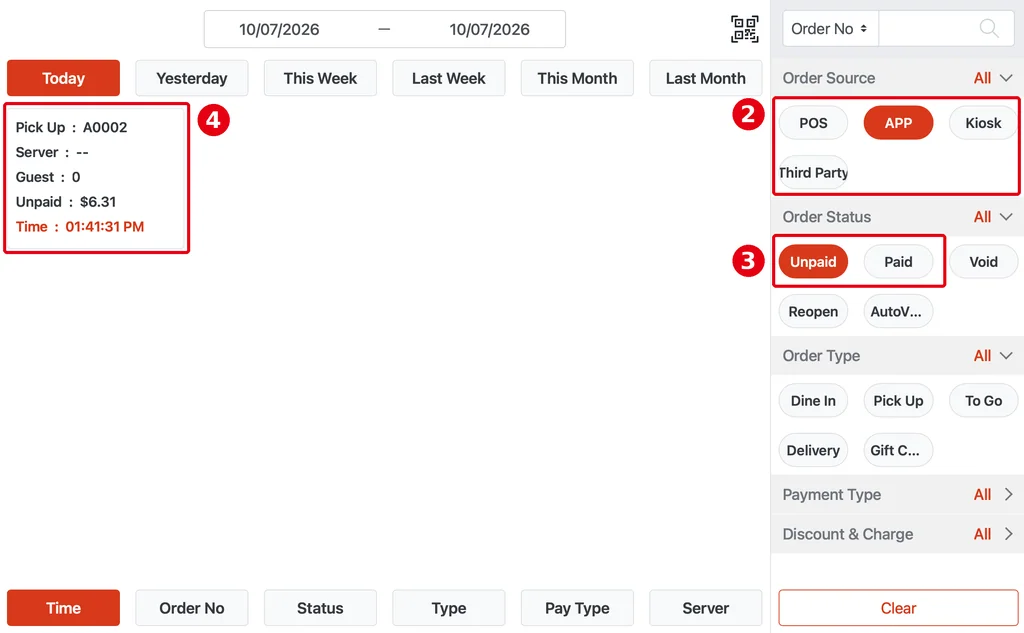Image resolution: width=1024 pixels, height=633 pixels.
Task: Expand the Discount & Charge section arrow
Action: 1008,534
